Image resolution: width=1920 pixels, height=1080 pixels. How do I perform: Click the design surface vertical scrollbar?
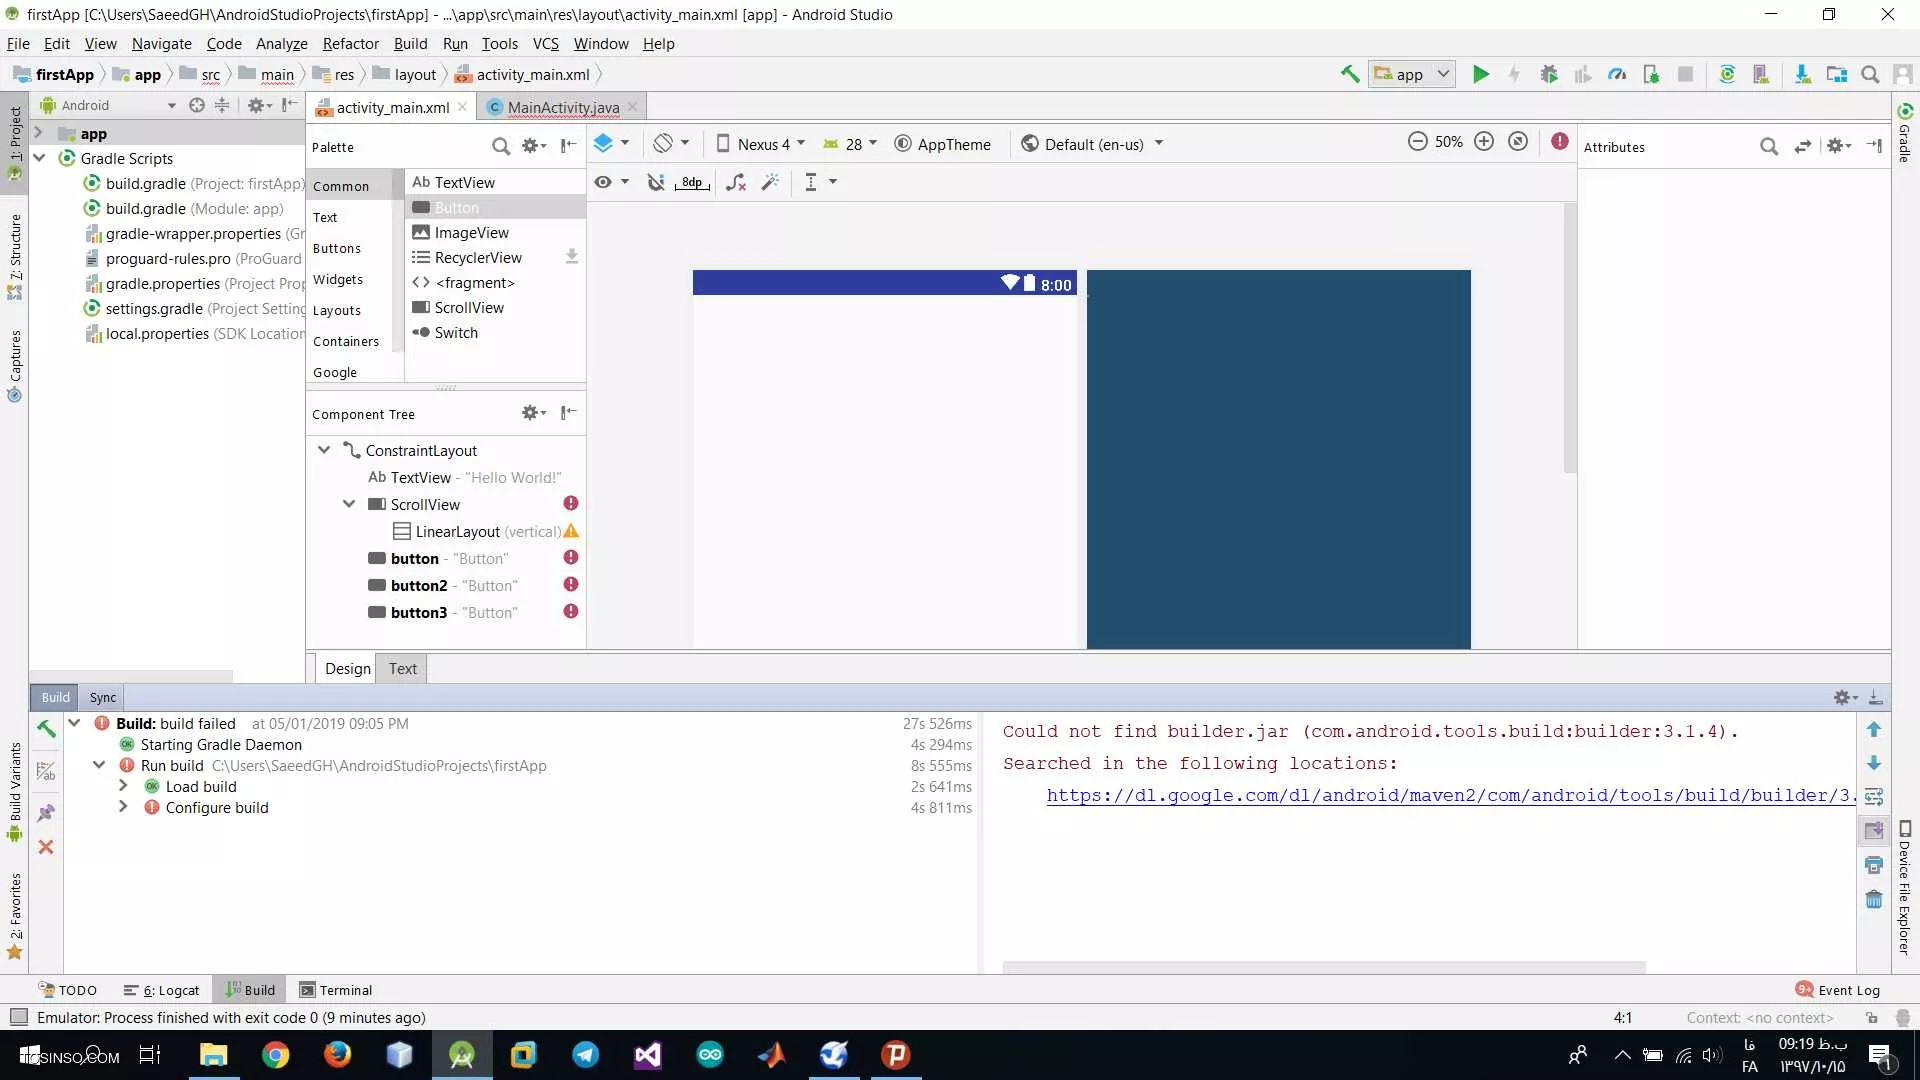[1569, 338]
